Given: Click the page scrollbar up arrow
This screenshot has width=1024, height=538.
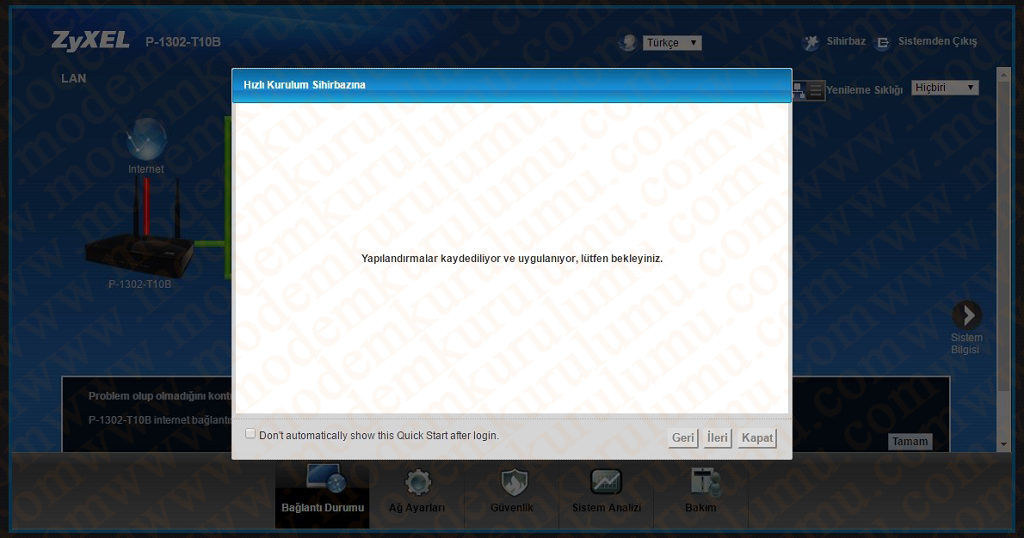Looking at the screenshot, I should (1004, 73).
